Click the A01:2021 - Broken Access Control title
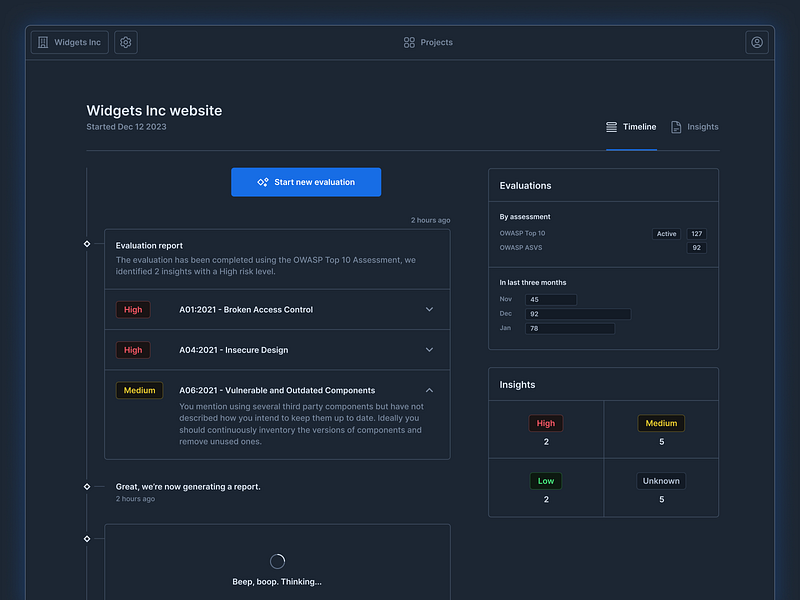The image size is (800, 600). (x=246, y=310)
